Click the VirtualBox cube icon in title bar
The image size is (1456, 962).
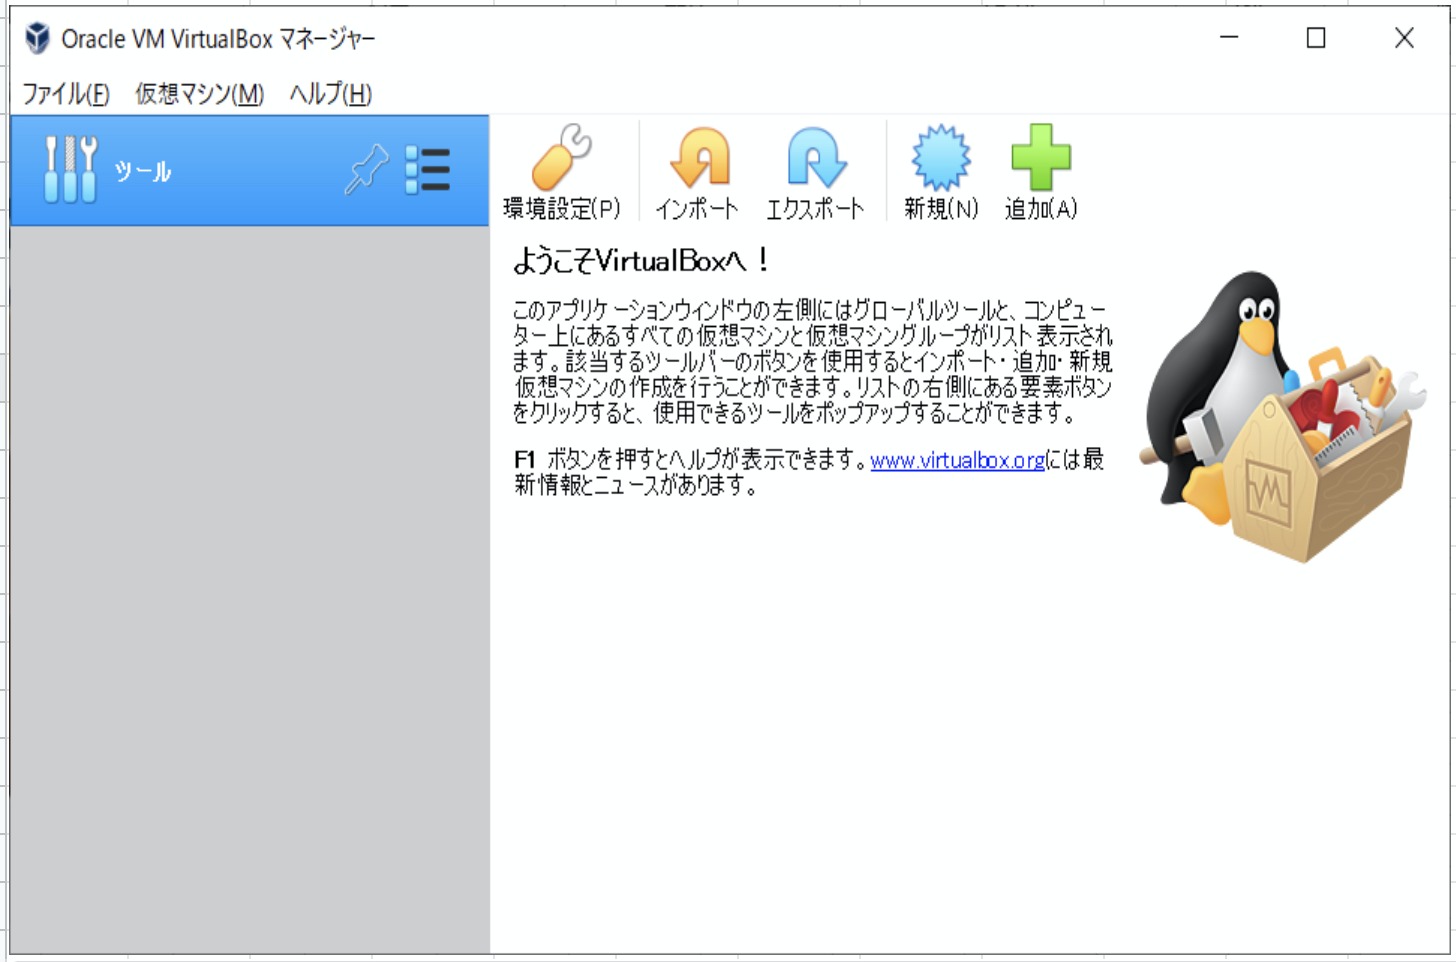point(37,38)
